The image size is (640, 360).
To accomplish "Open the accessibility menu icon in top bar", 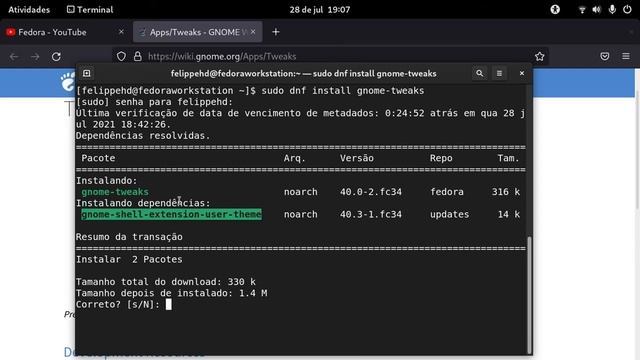I will point(555,9).
